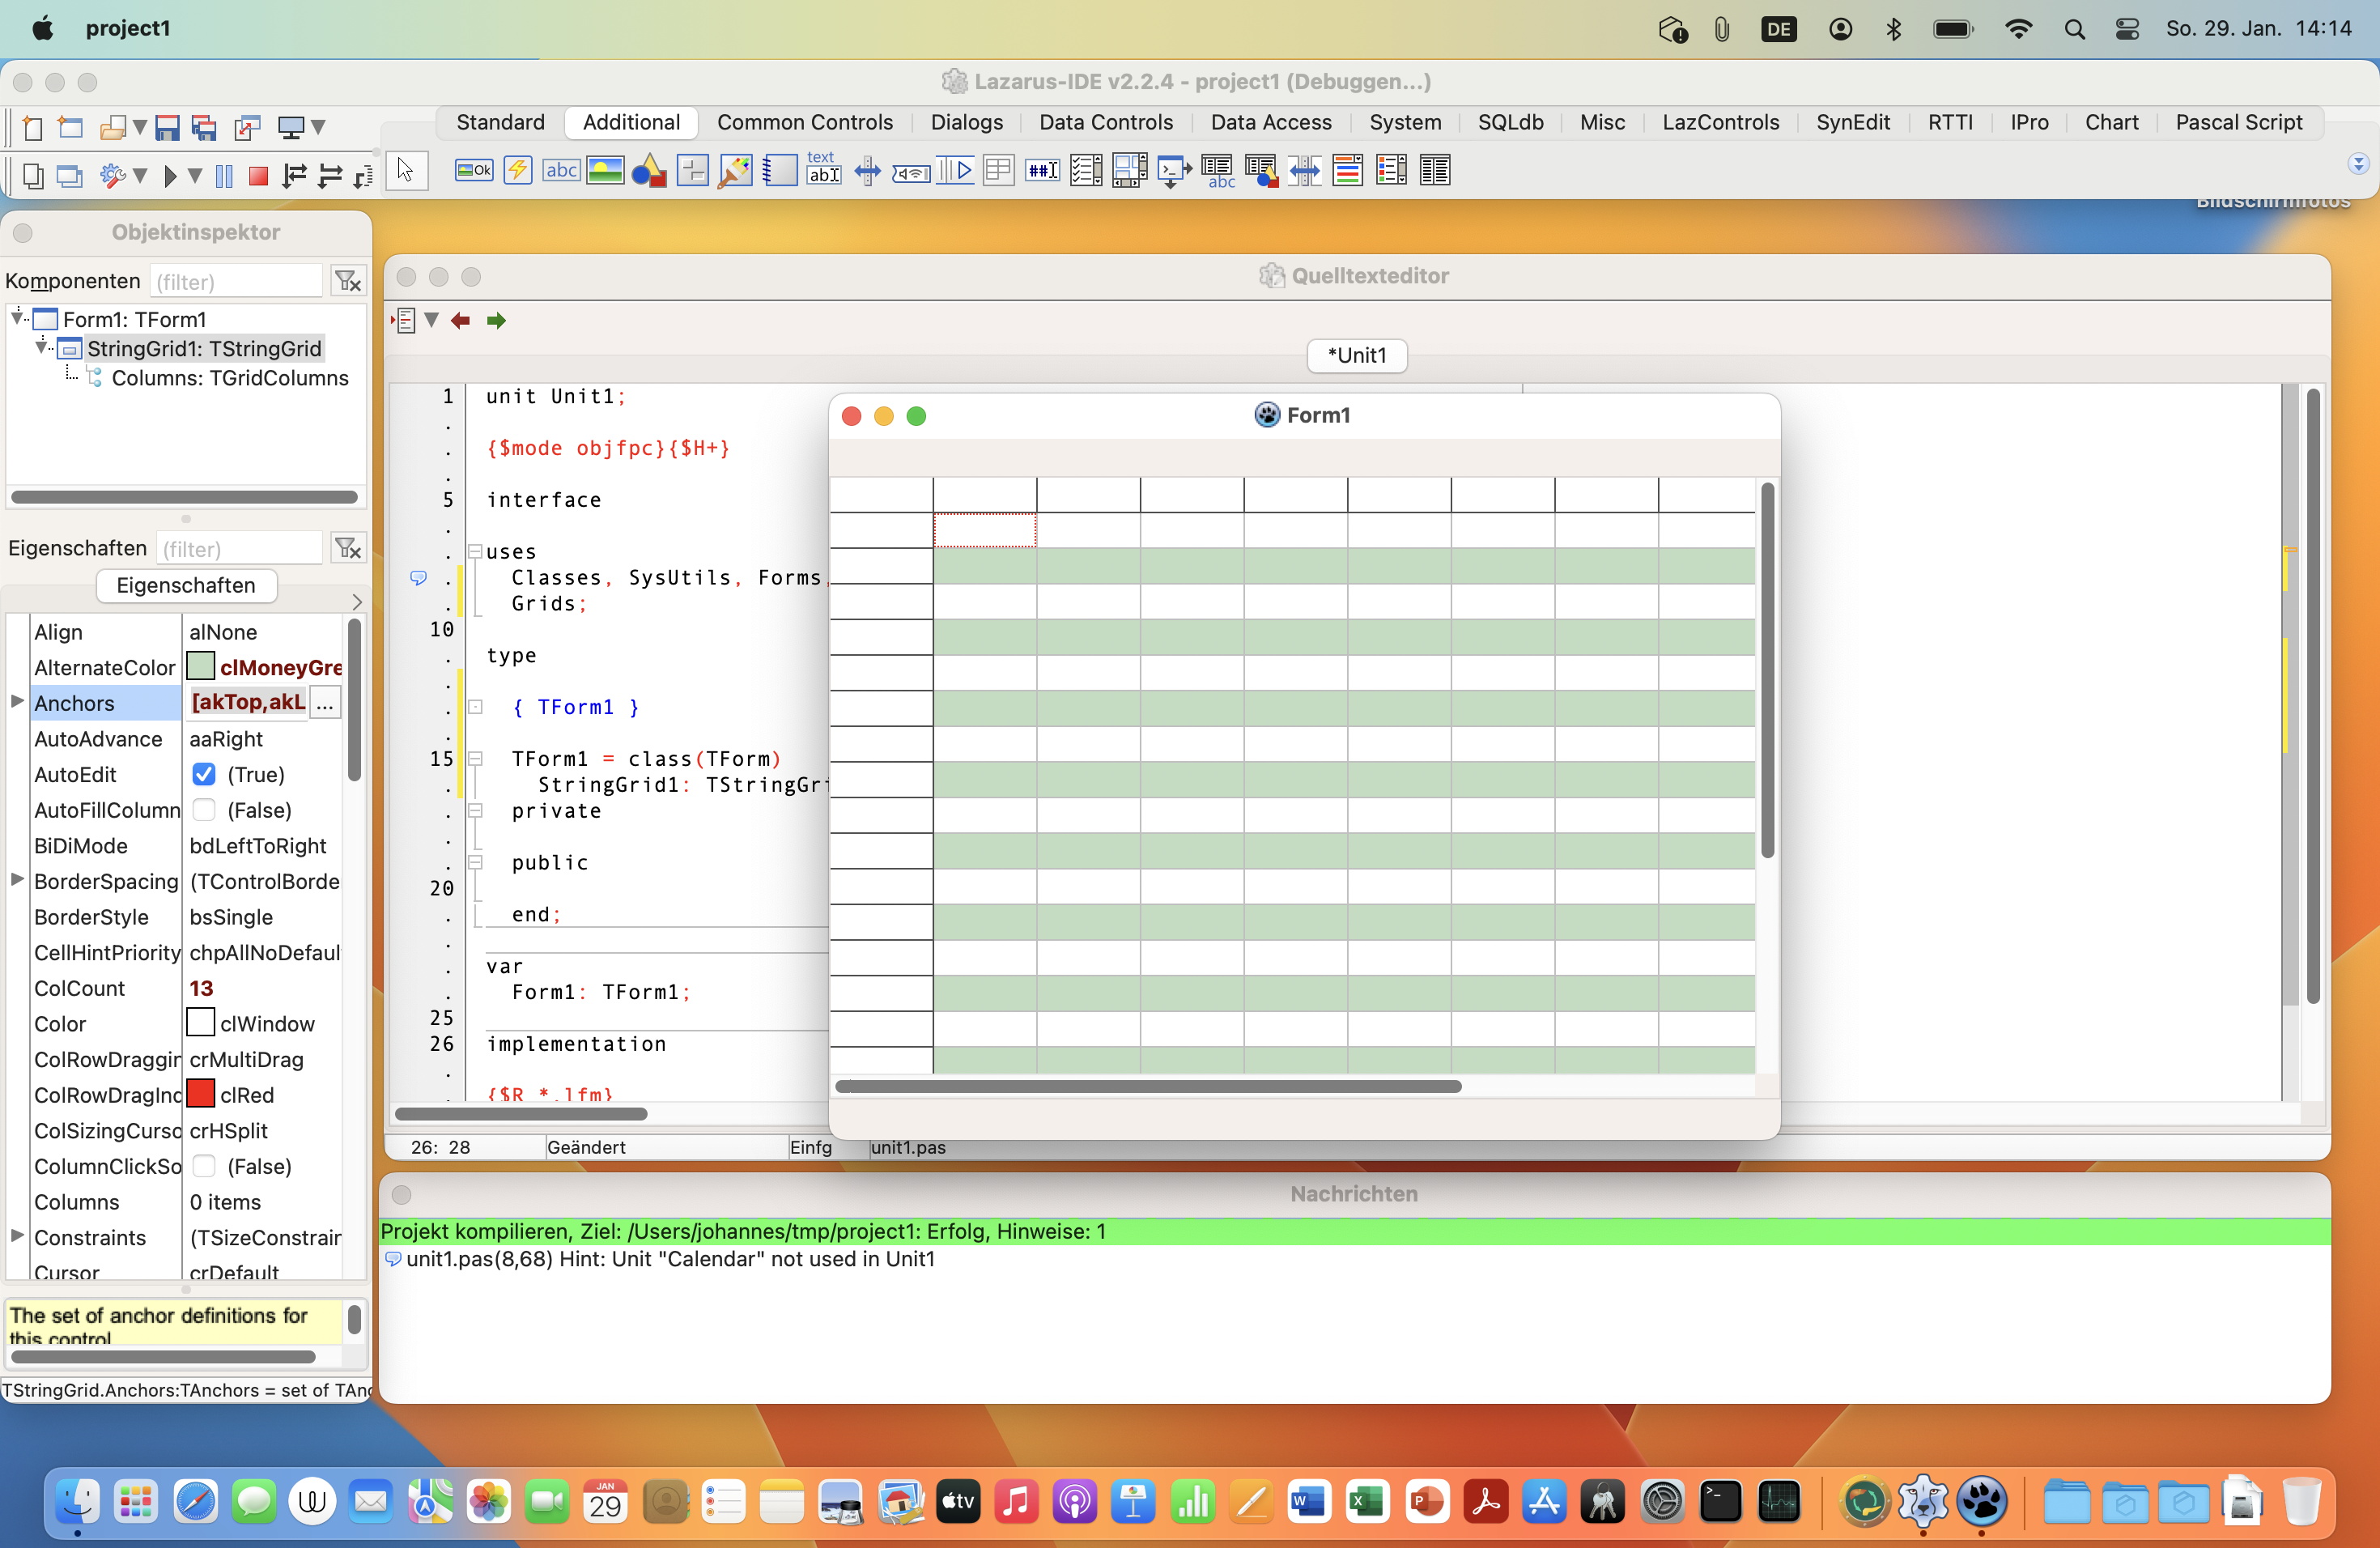
Task: Click the green forward navigation arrow in the editor
Action: pos(496,321)
